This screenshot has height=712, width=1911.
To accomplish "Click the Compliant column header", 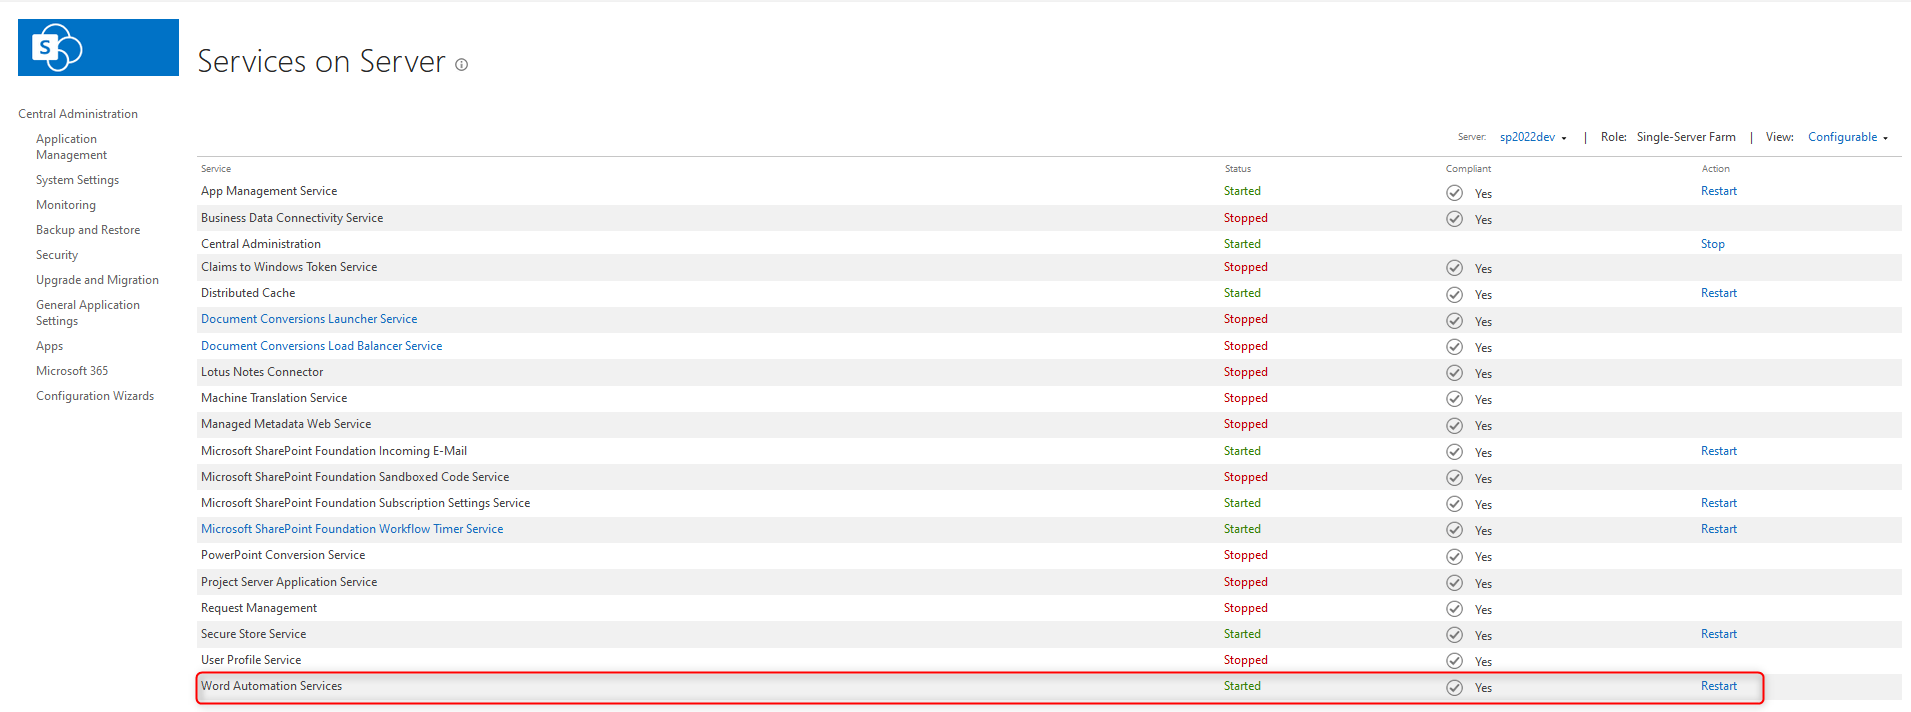I will point(1468,169).
